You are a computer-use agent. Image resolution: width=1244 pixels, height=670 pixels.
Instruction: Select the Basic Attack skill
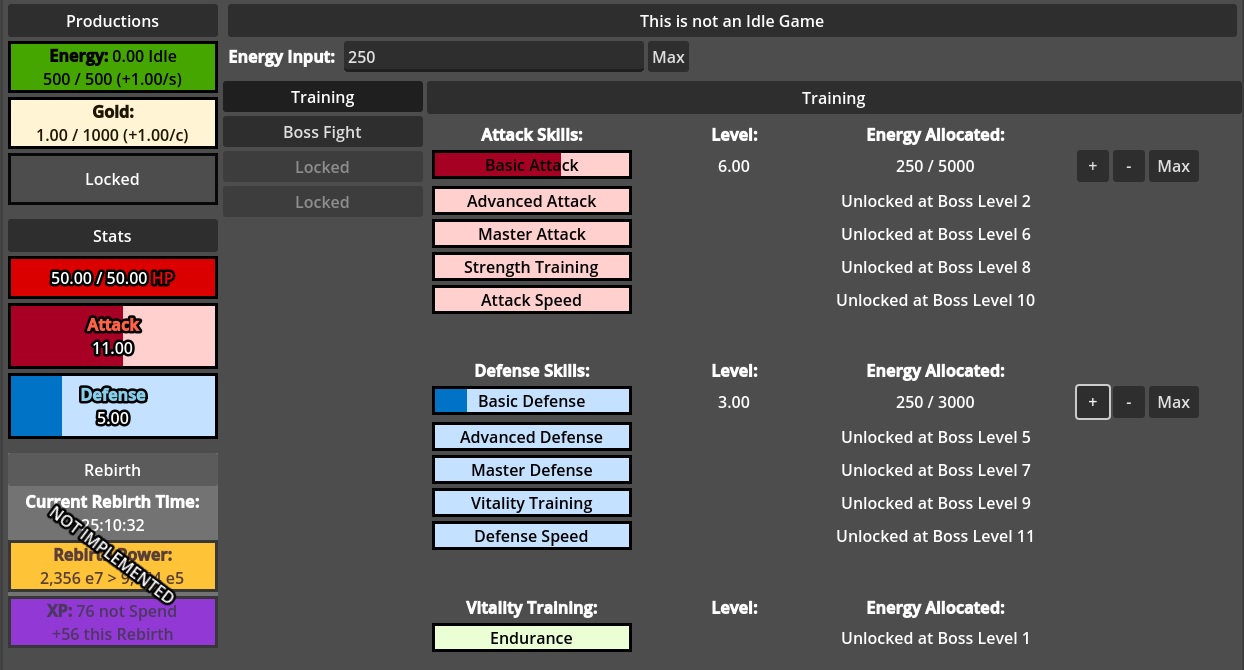[x=531, y=165]
